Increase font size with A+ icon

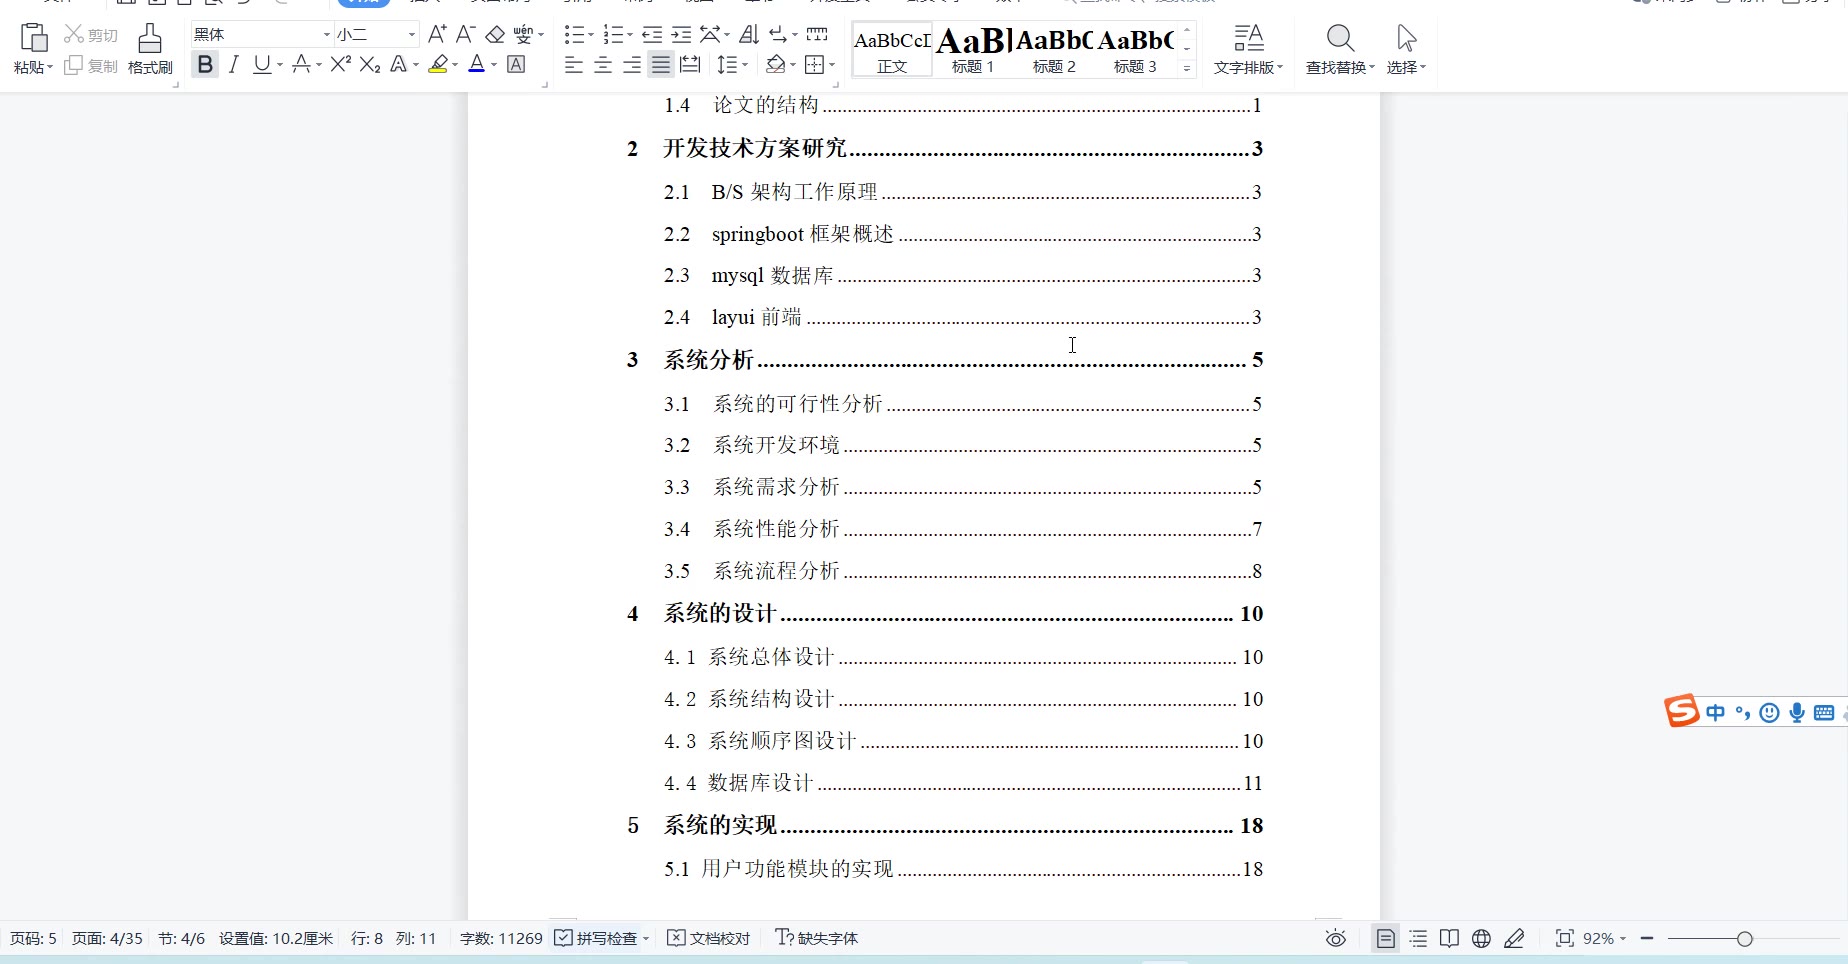pyautogui.click(x=437, y=34)
